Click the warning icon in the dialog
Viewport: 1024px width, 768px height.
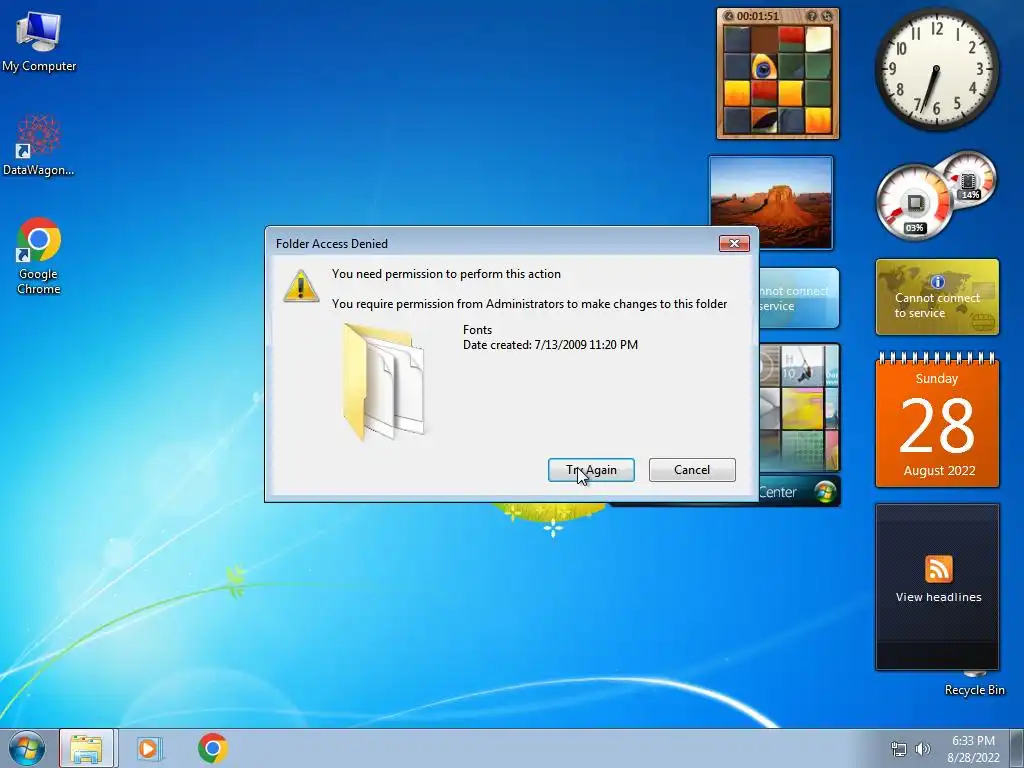pos(300,287)
